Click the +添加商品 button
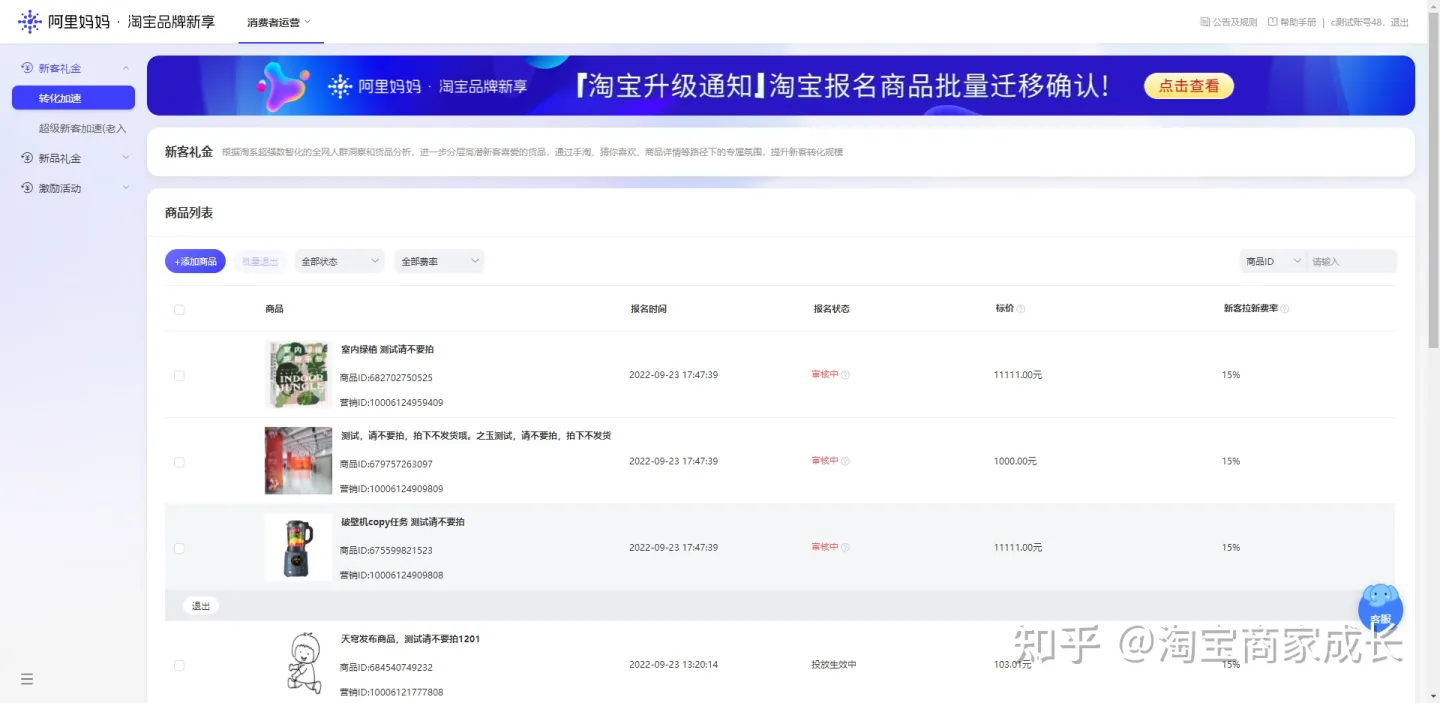Viewport: 1440px width, 703px height. click(x=195, y=261)
